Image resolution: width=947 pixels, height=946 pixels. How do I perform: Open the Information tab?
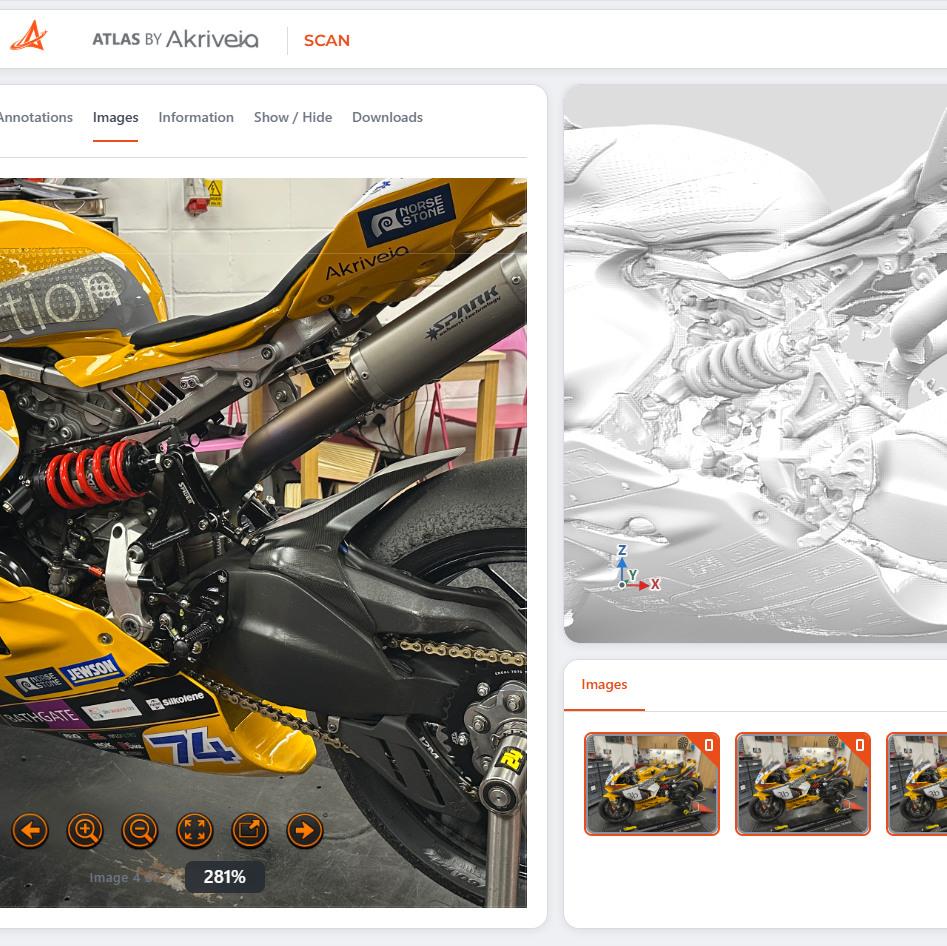[196, 117]
